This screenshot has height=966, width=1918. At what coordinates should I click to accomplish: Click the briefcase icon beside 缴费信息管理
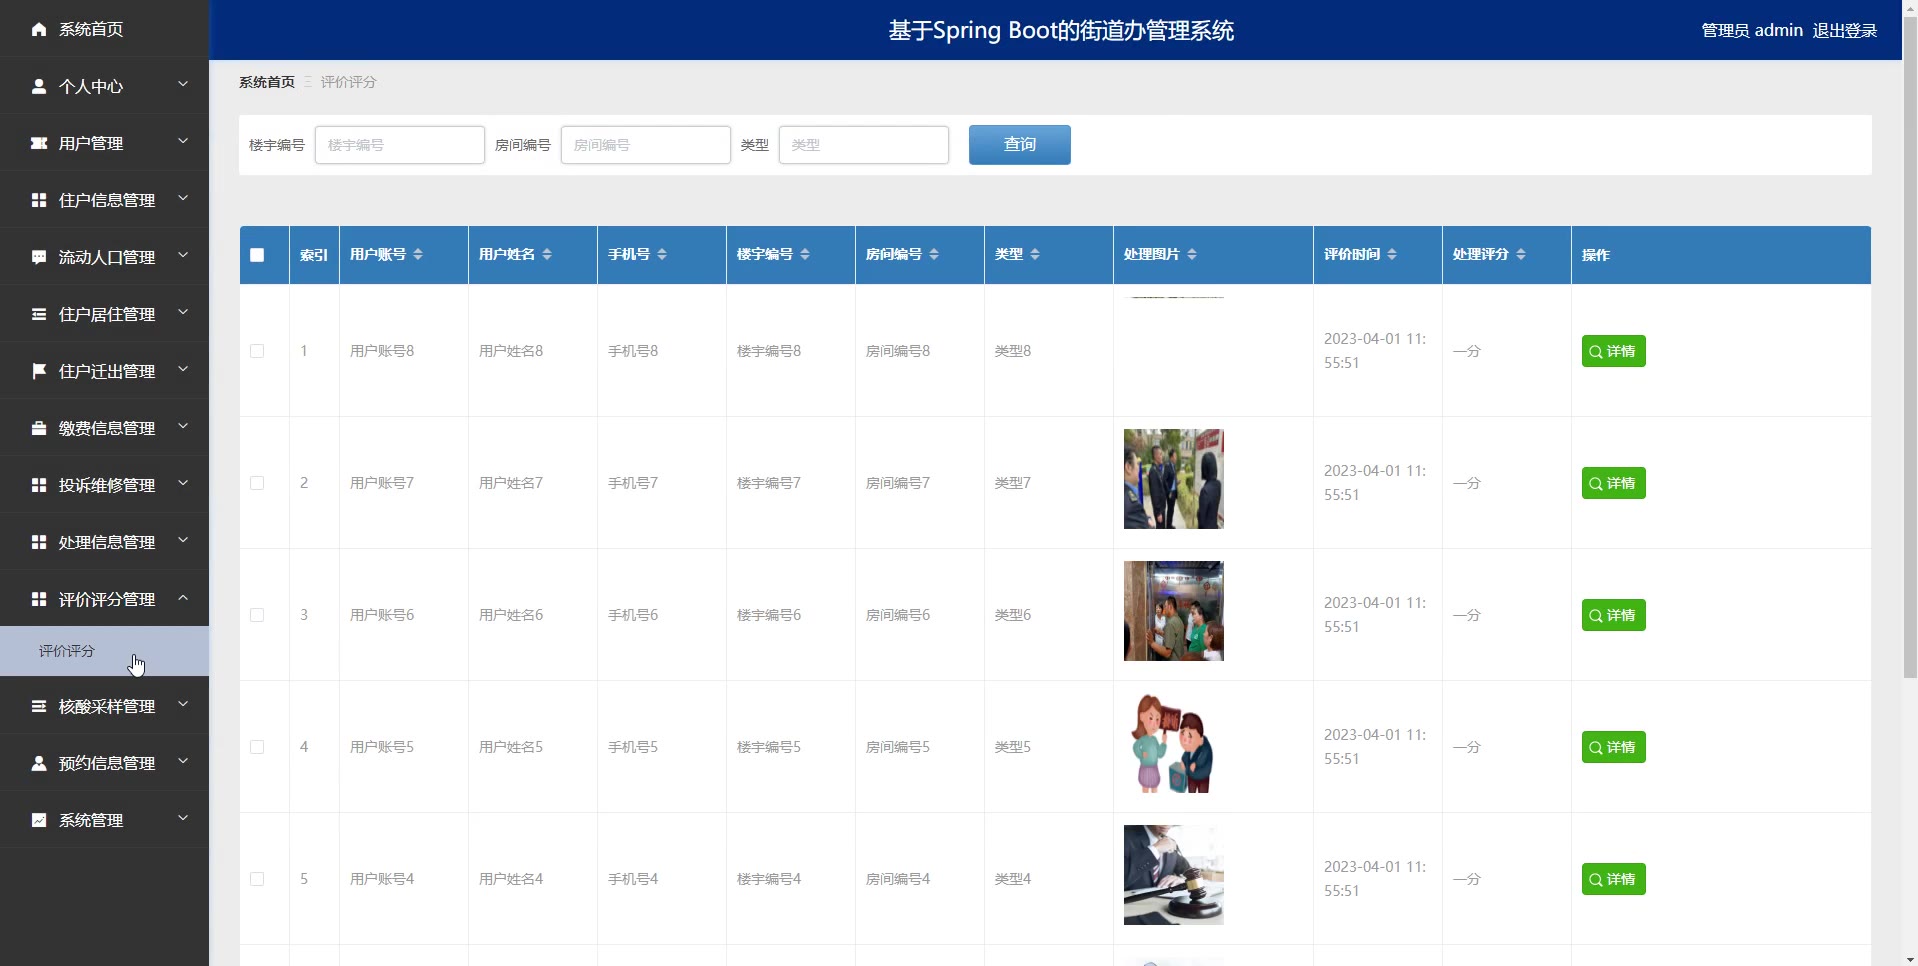coord(39,428)
